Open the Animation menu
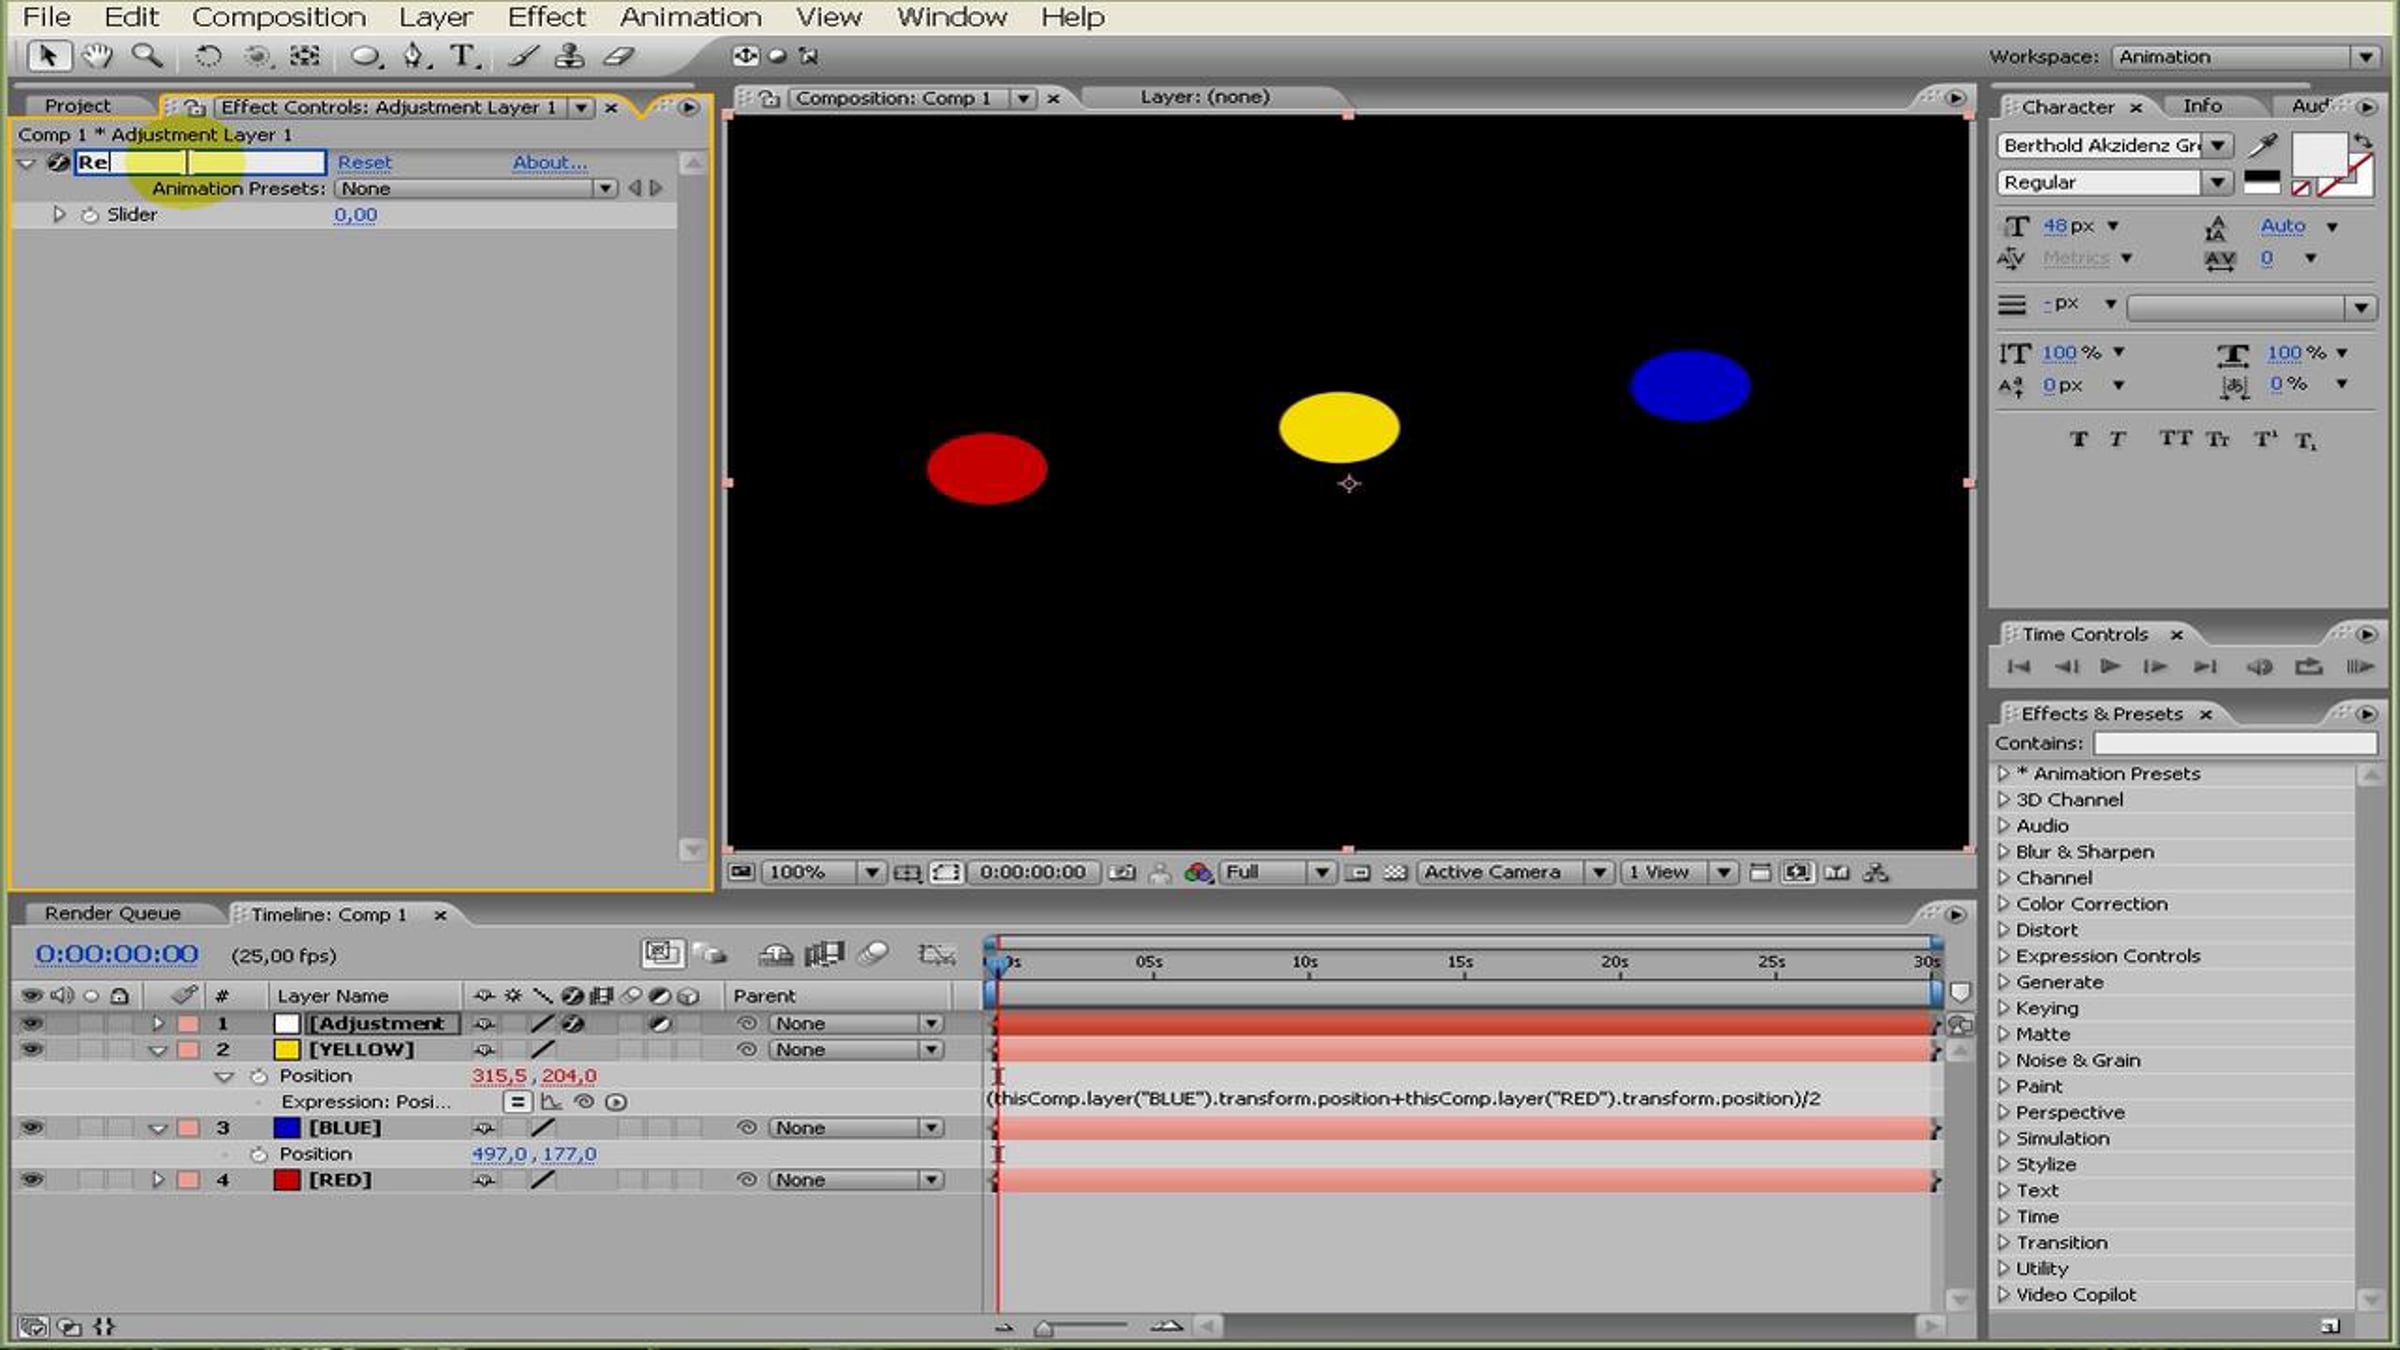This screenshot has height=1350, width=2400. (690, 17)
